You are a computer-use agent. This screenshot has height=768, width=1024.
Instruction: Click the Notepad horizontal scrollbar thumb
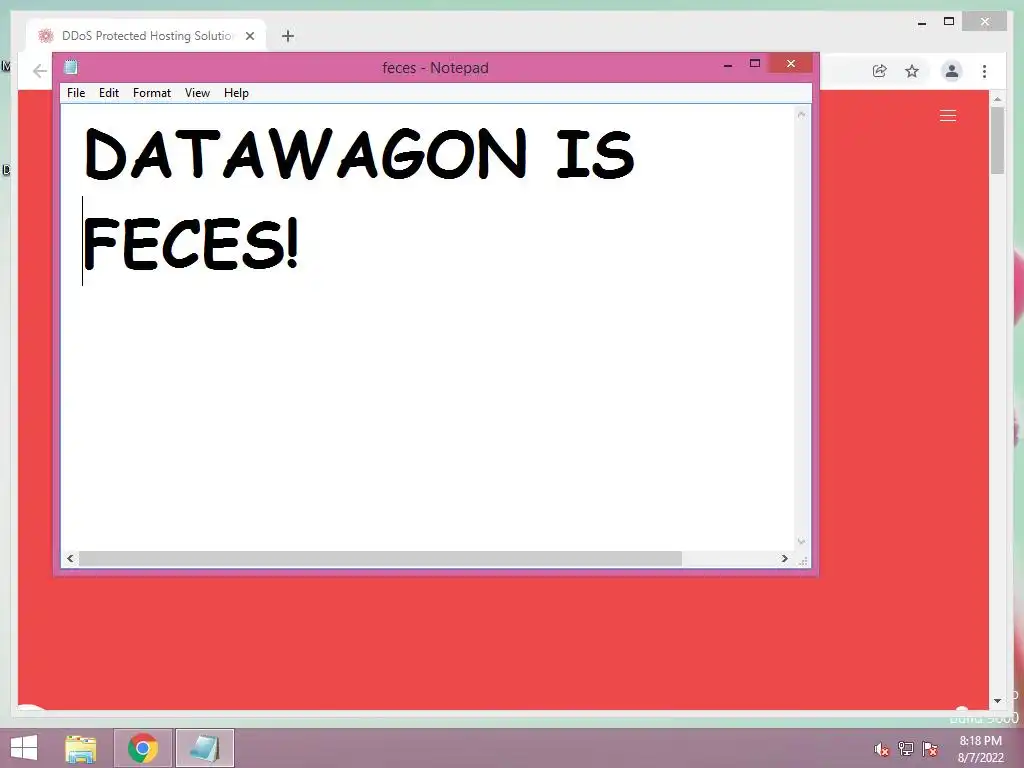(380, 559)
